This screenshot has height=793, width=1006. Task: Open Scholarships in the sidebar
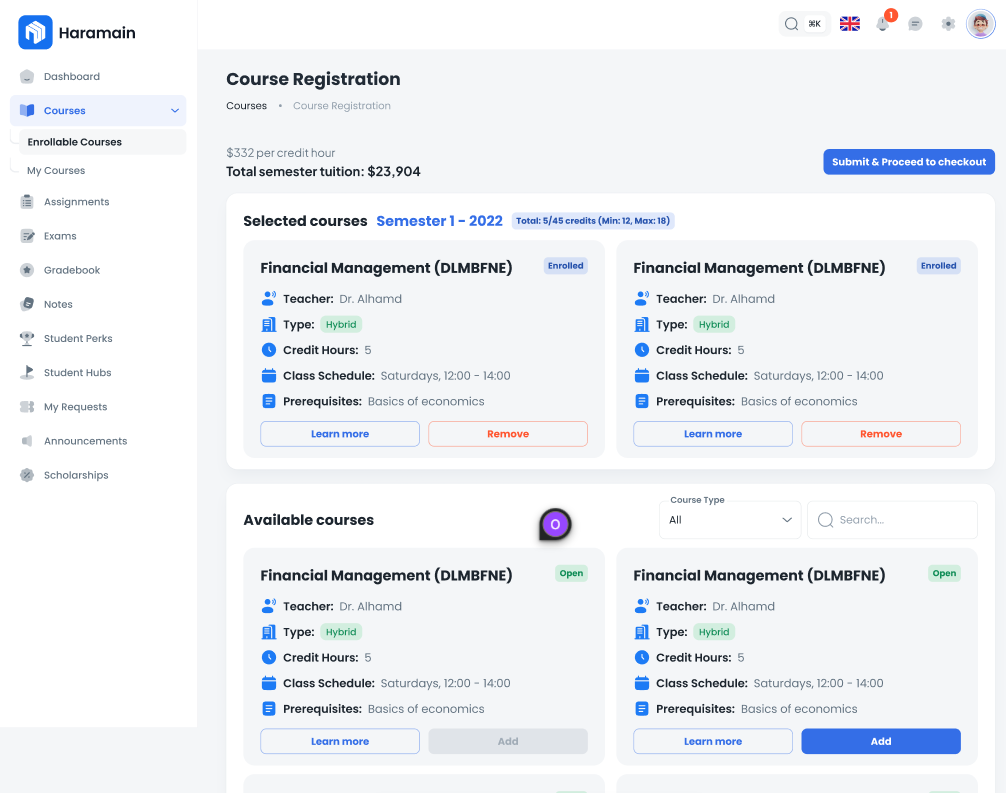(75, 475)
